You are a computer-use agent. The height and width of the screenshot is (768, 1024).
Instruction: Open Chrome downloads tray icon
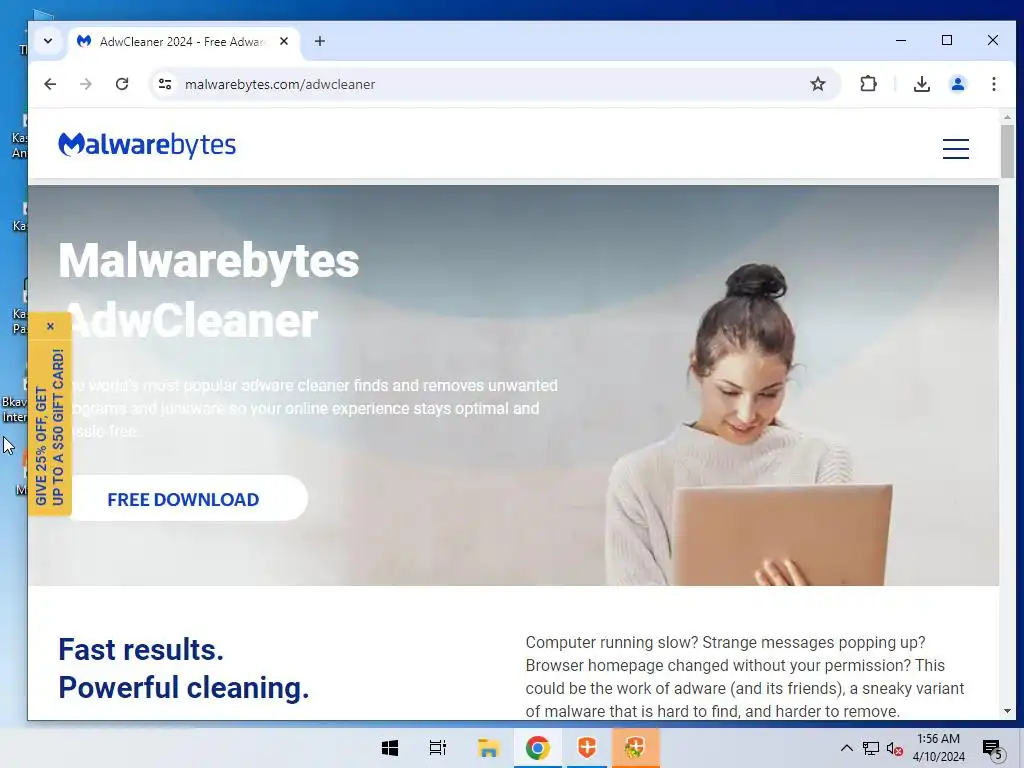[921, 84]
